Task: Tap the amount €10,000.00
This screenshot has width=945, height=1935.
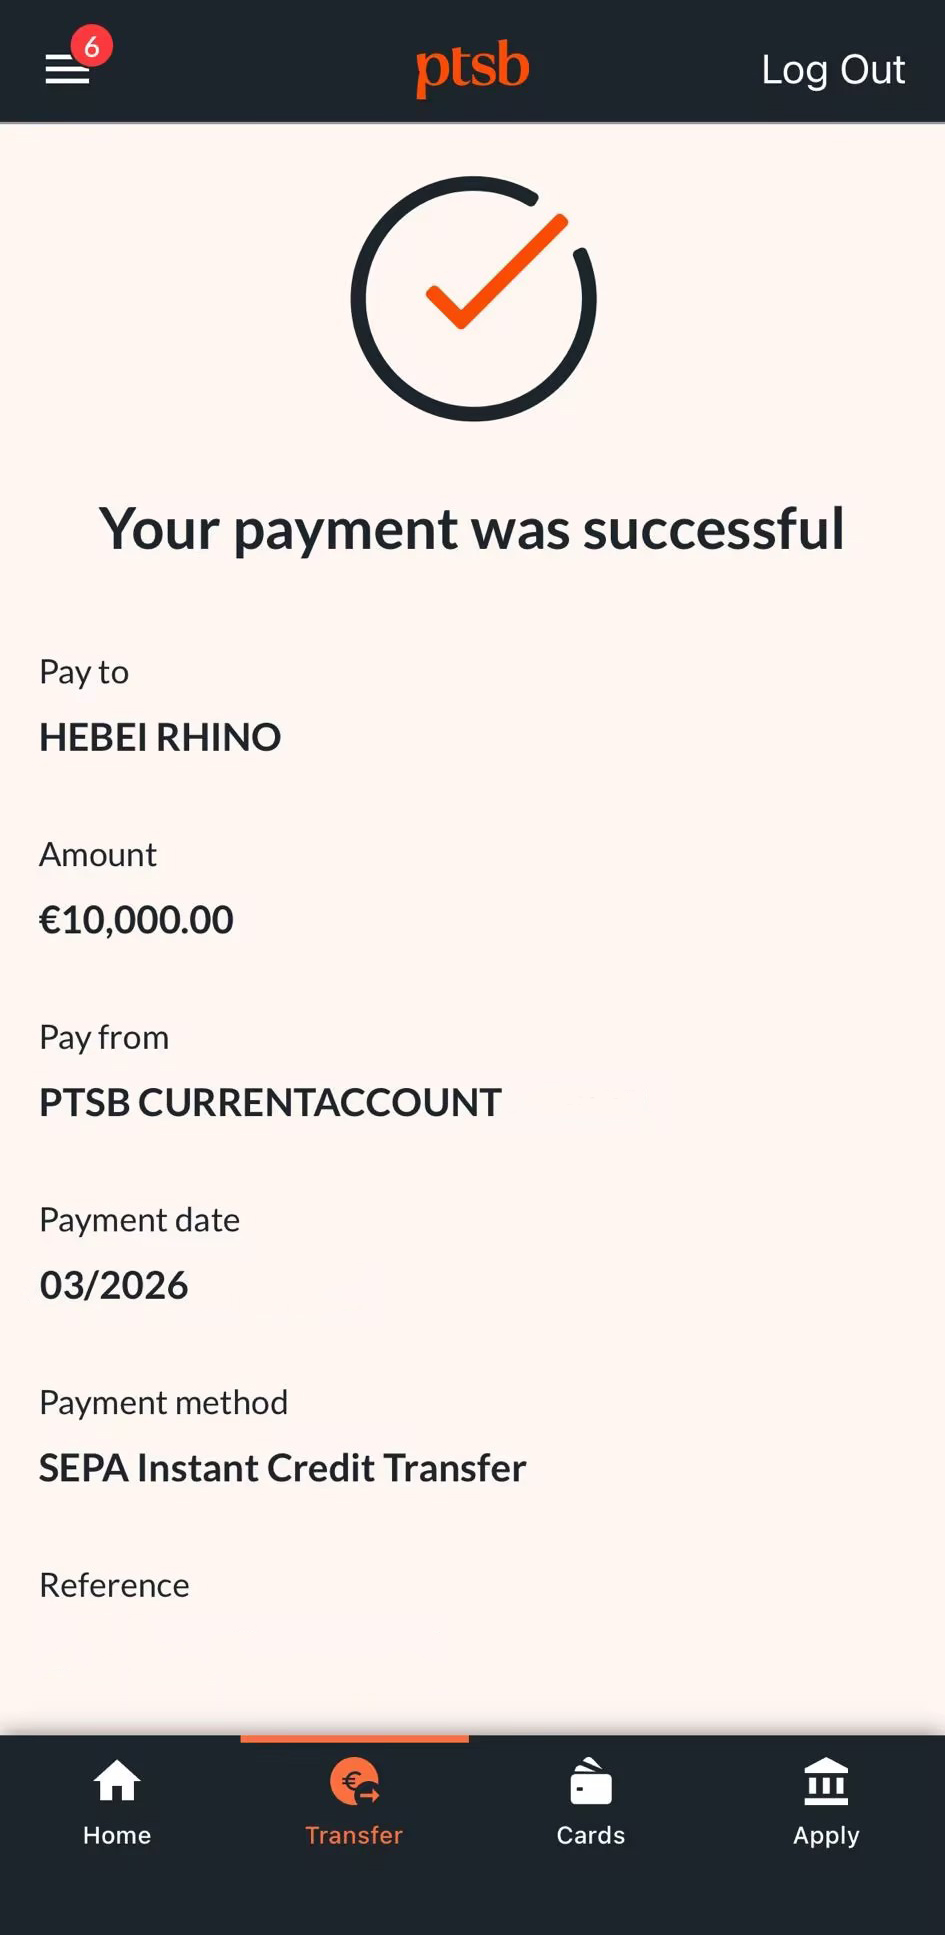Action: click(x=136, y=920)
